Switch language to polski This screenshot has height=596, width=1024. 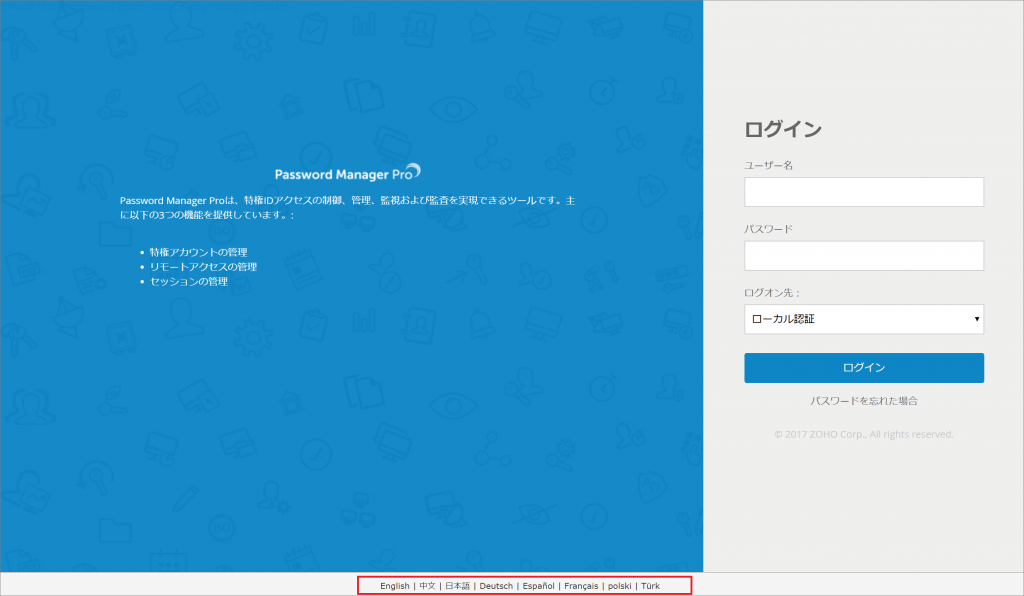tap(619, 586)
